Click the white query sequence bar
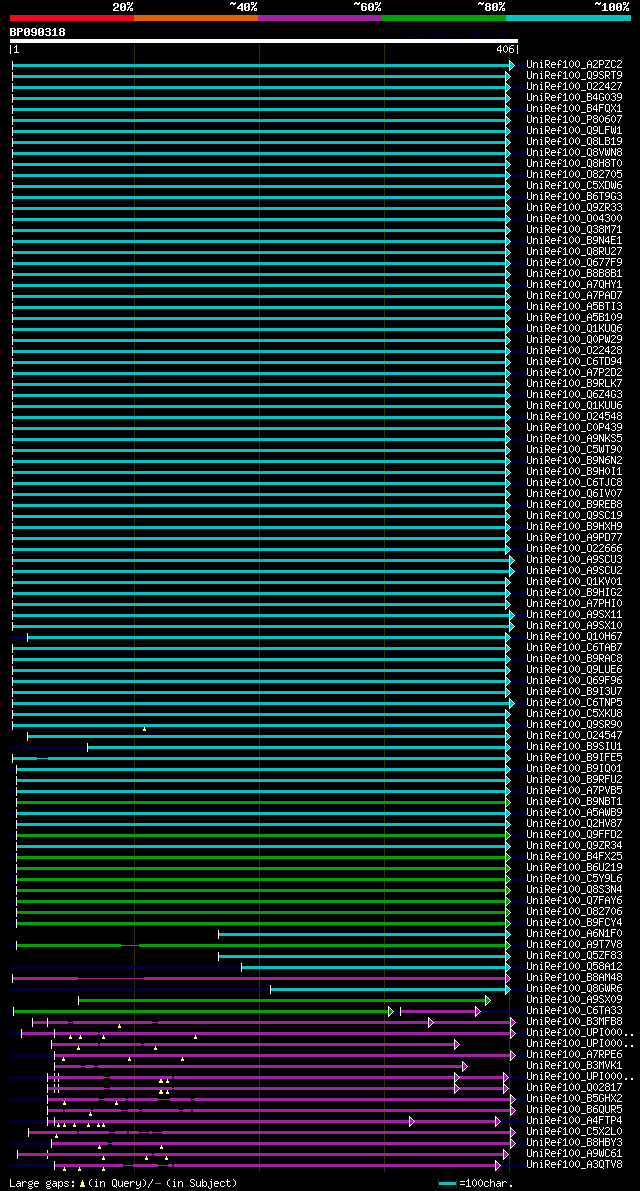The height and width of the screenshot is (1191, 640). 263,41
